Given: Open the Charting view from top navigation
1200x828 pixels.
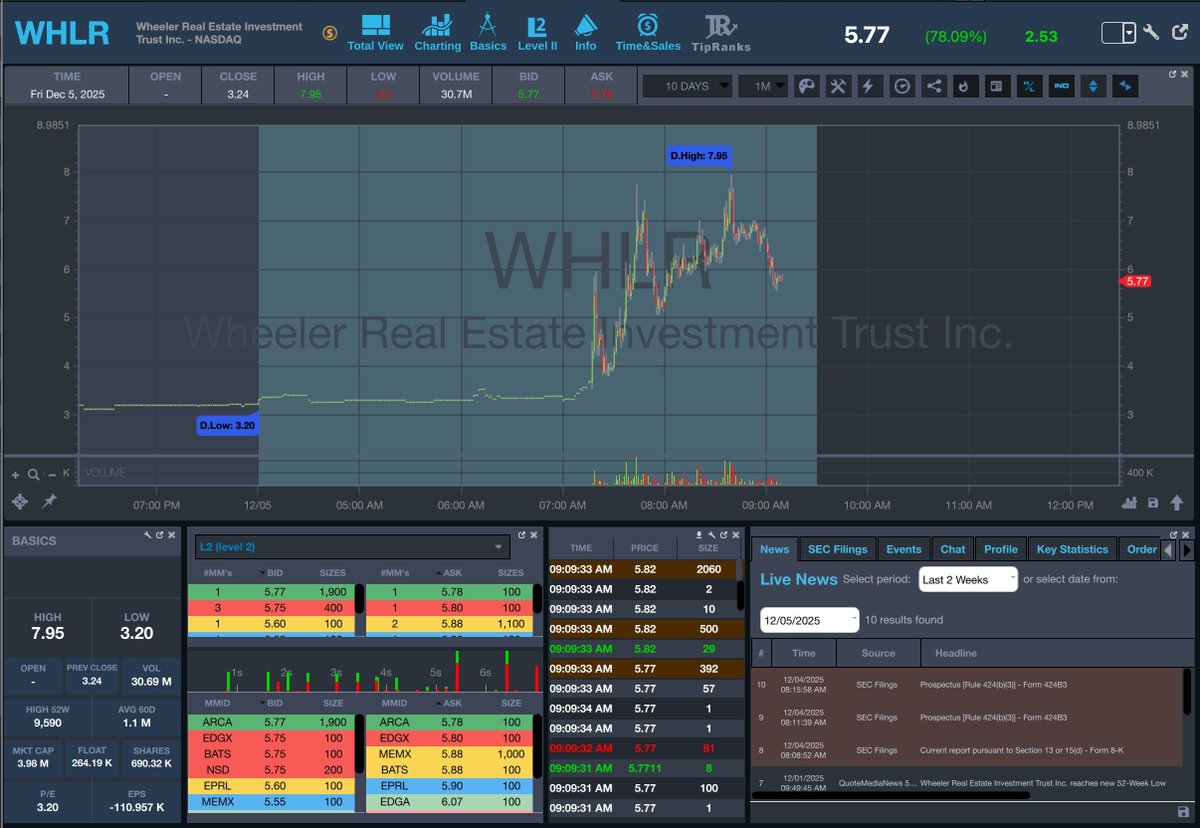Looking at the screenshot, I should (x=437, y=31).
